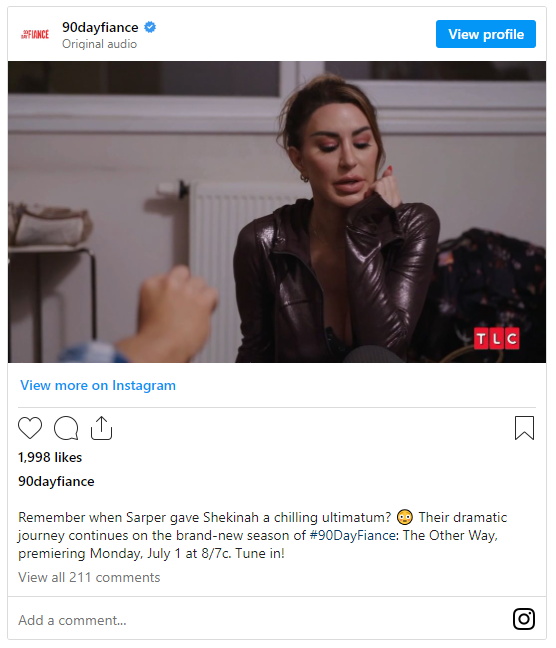Click the flushed face emoji in the caption
The width and height of the screenshot is (556, 648).
[x=405, y=517]
